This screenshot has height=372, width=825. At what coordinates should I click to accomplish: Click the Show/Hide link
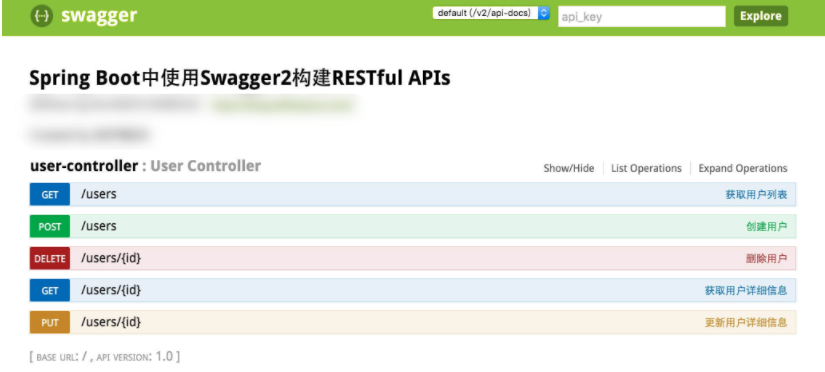click(569, 168)
